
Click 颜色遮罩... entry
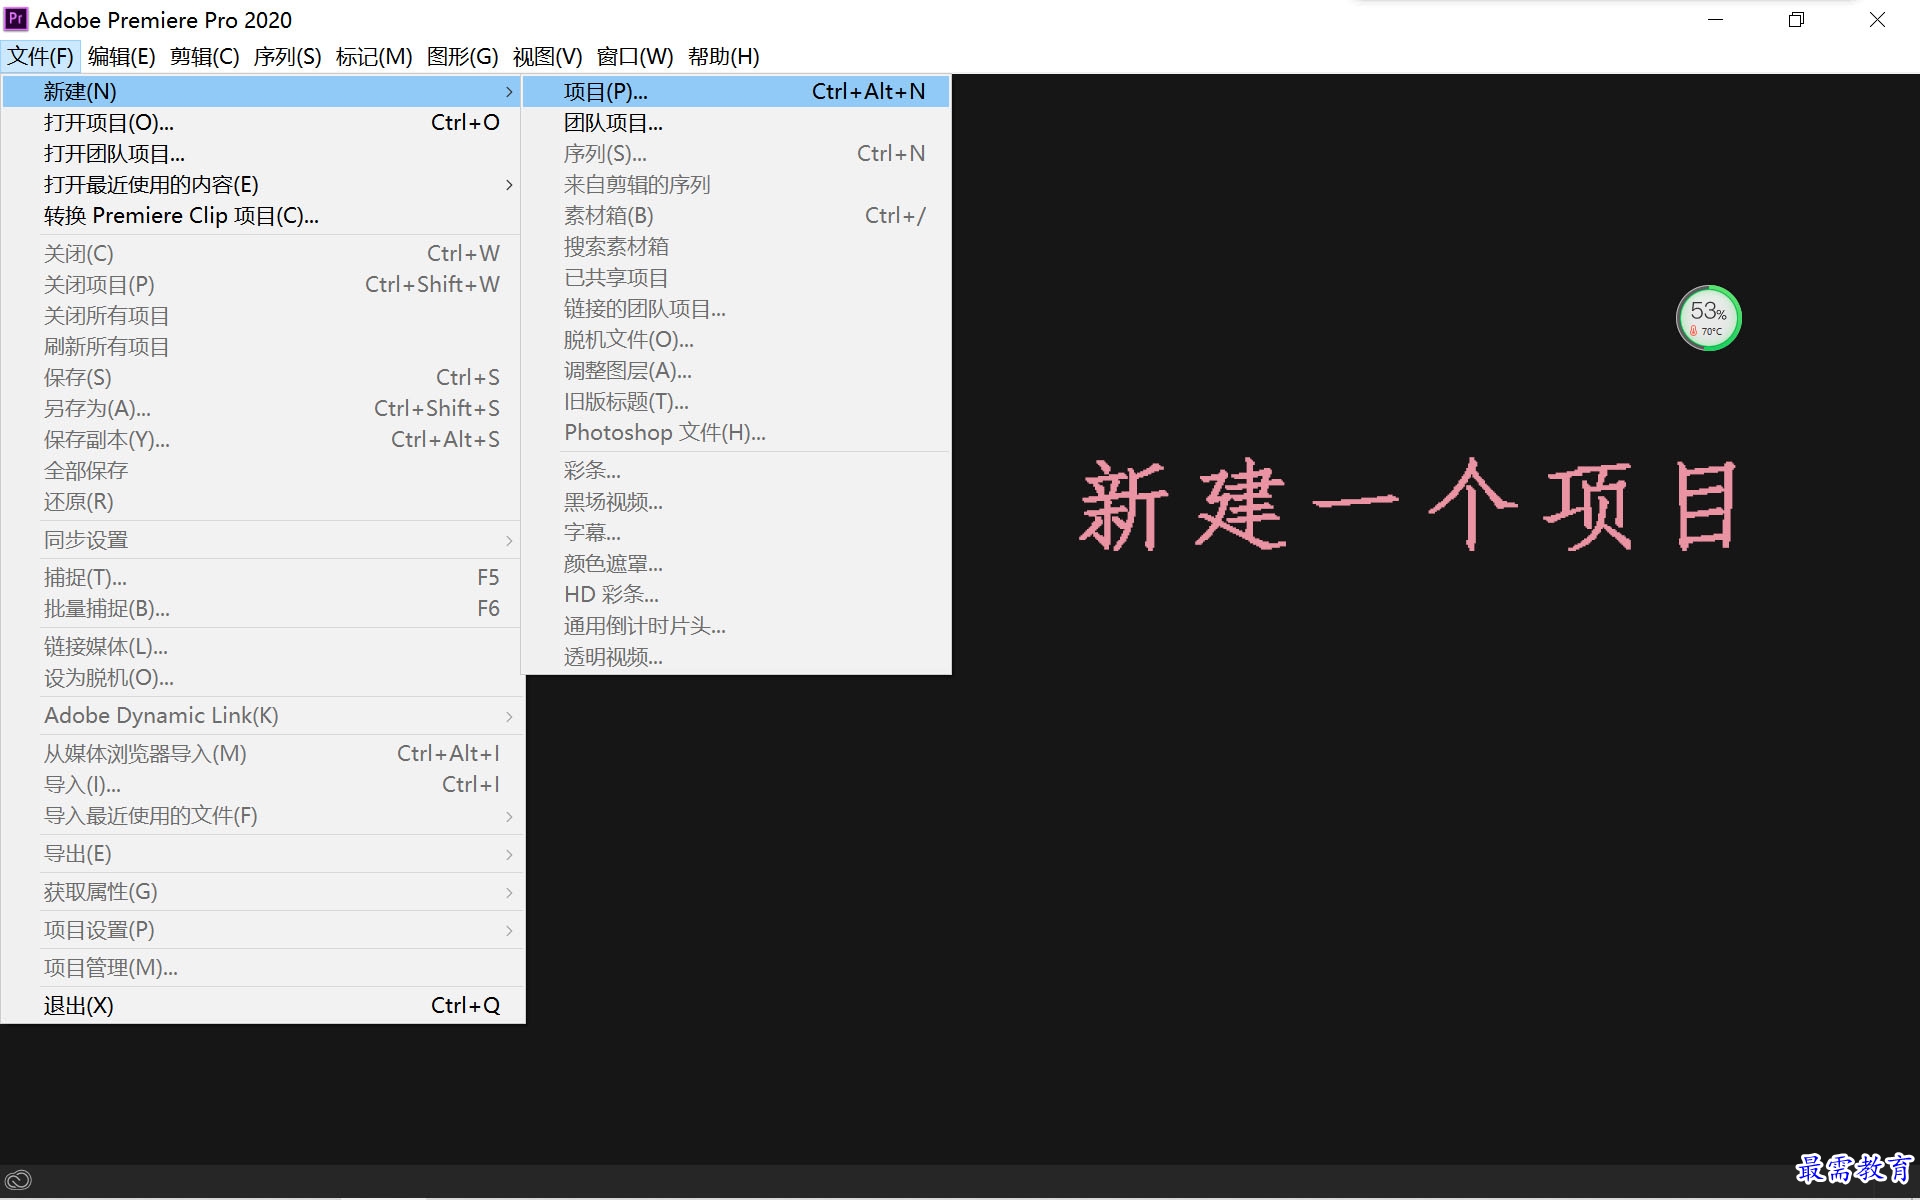coord(736,563)
